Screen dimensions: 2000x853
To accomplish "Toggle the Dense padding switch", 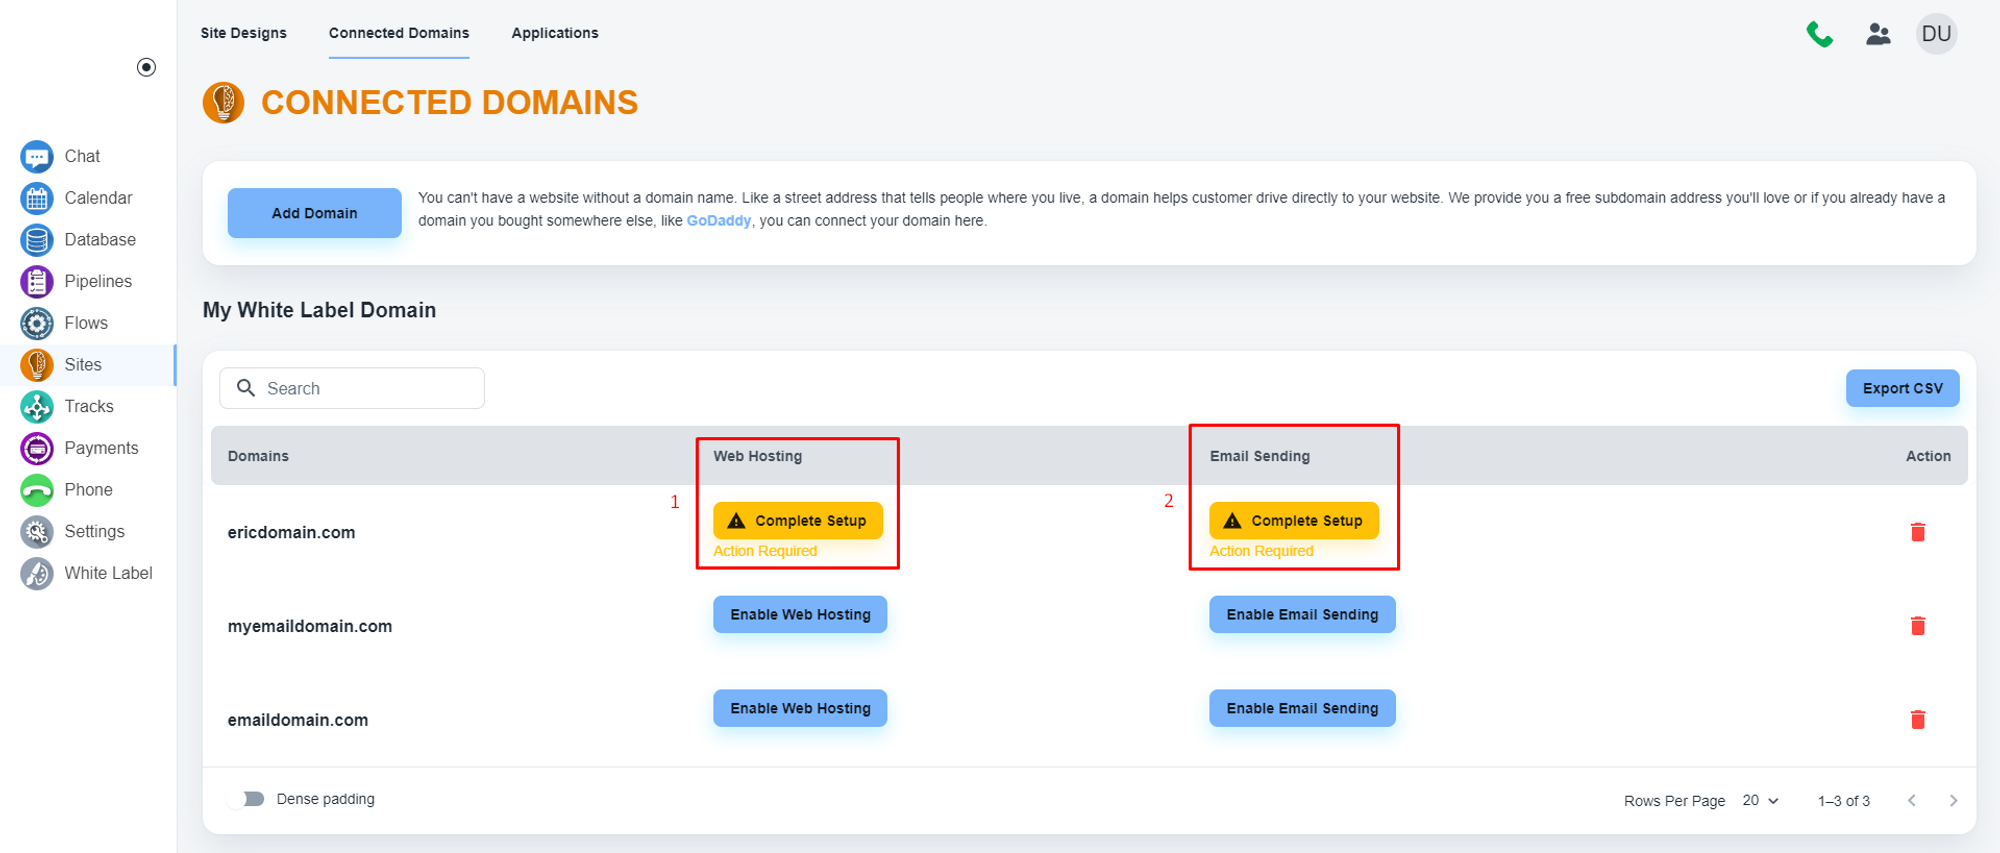I will tap(247, 799).
